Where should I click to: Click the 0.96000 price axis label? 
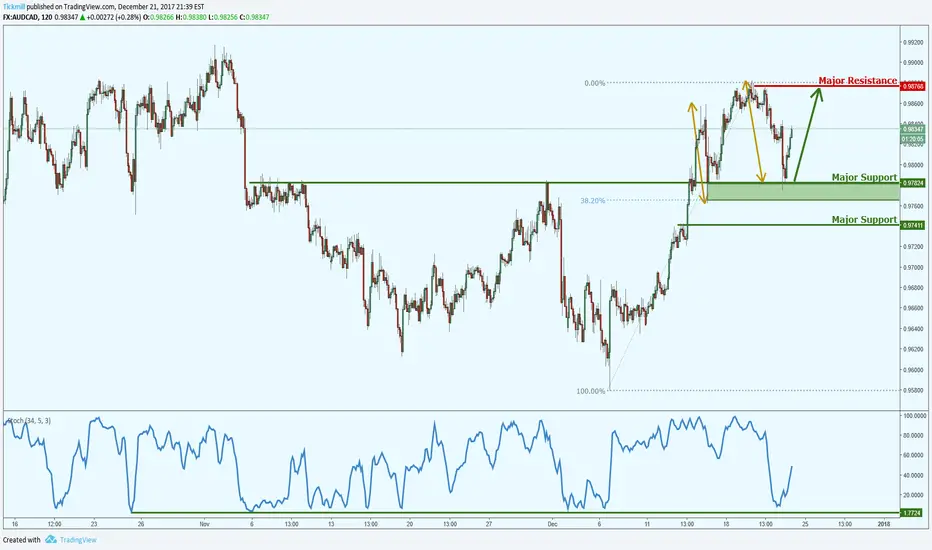tap(913, 370)
